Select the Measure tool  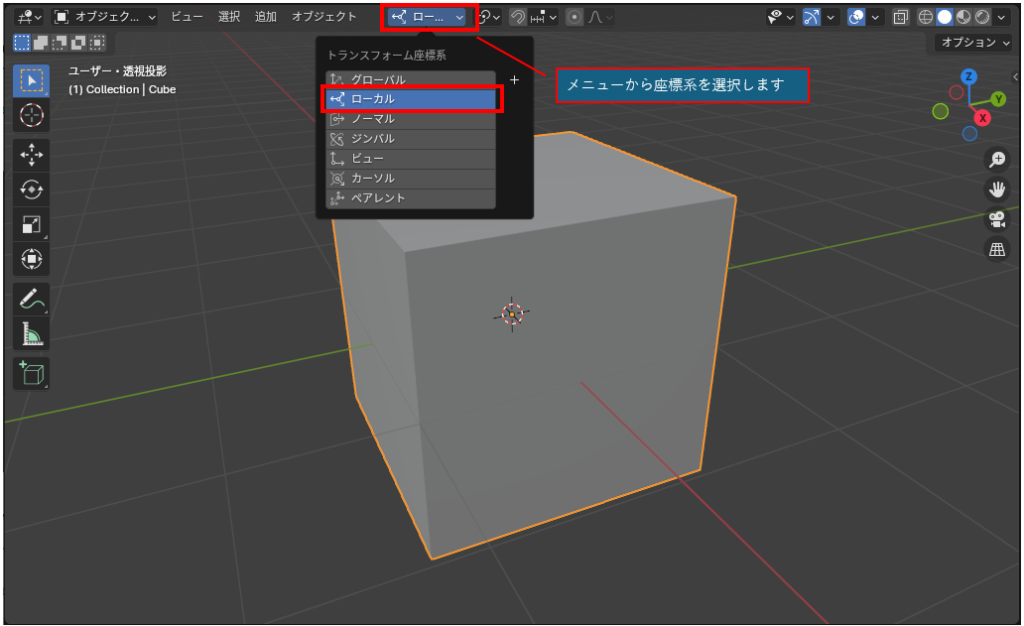(x=31, y=334)
